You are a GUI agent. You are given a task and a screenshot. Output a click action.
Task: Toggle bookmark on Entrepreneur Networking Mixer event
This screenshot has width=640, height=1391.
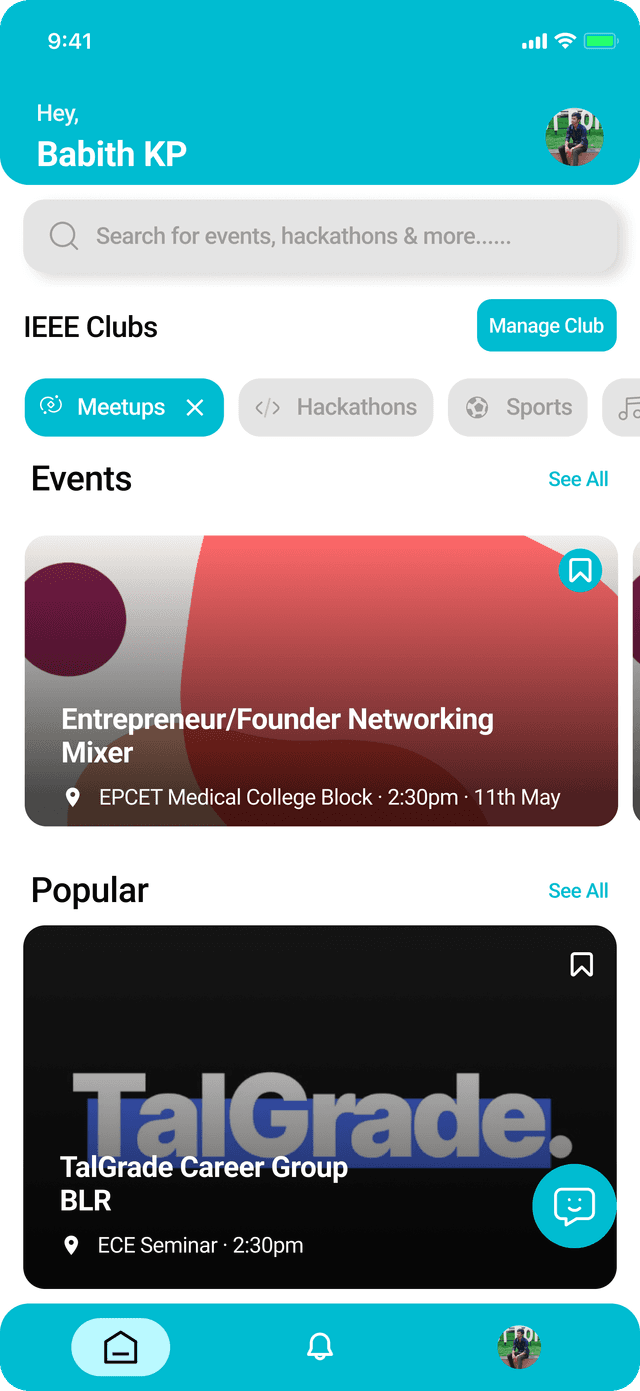580,570
